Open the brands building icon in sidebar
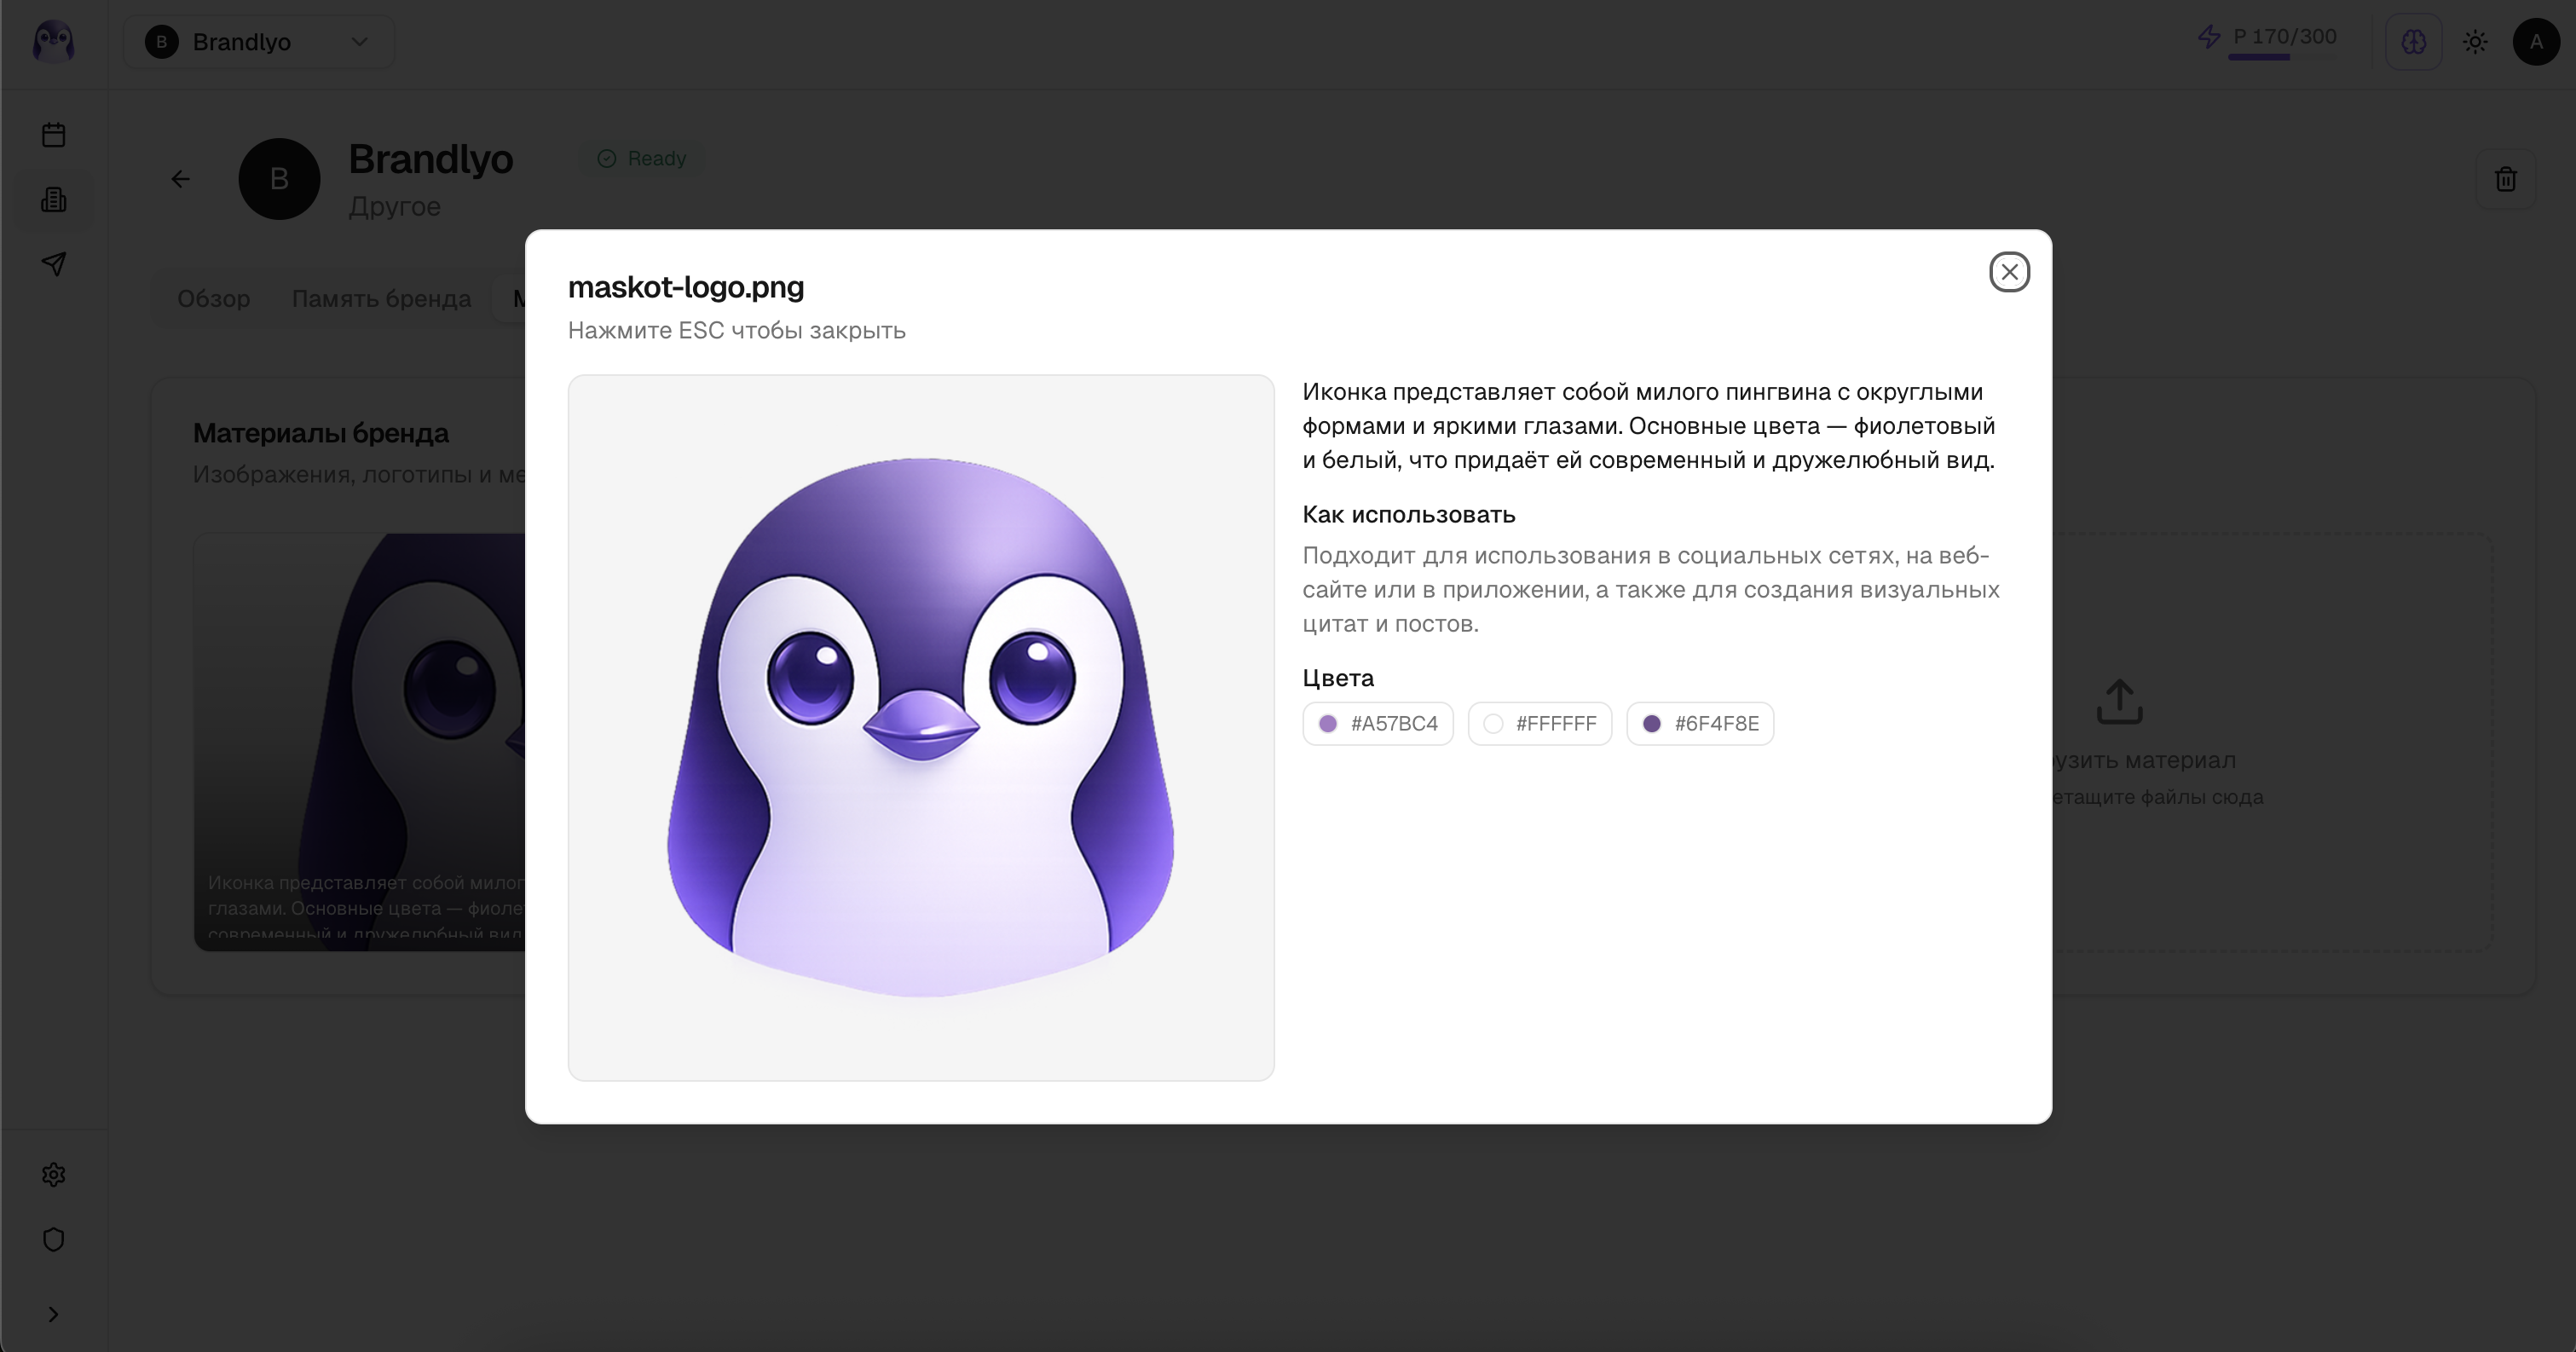This screenshot has width=2576, height=1352. [x=54, y=200]
